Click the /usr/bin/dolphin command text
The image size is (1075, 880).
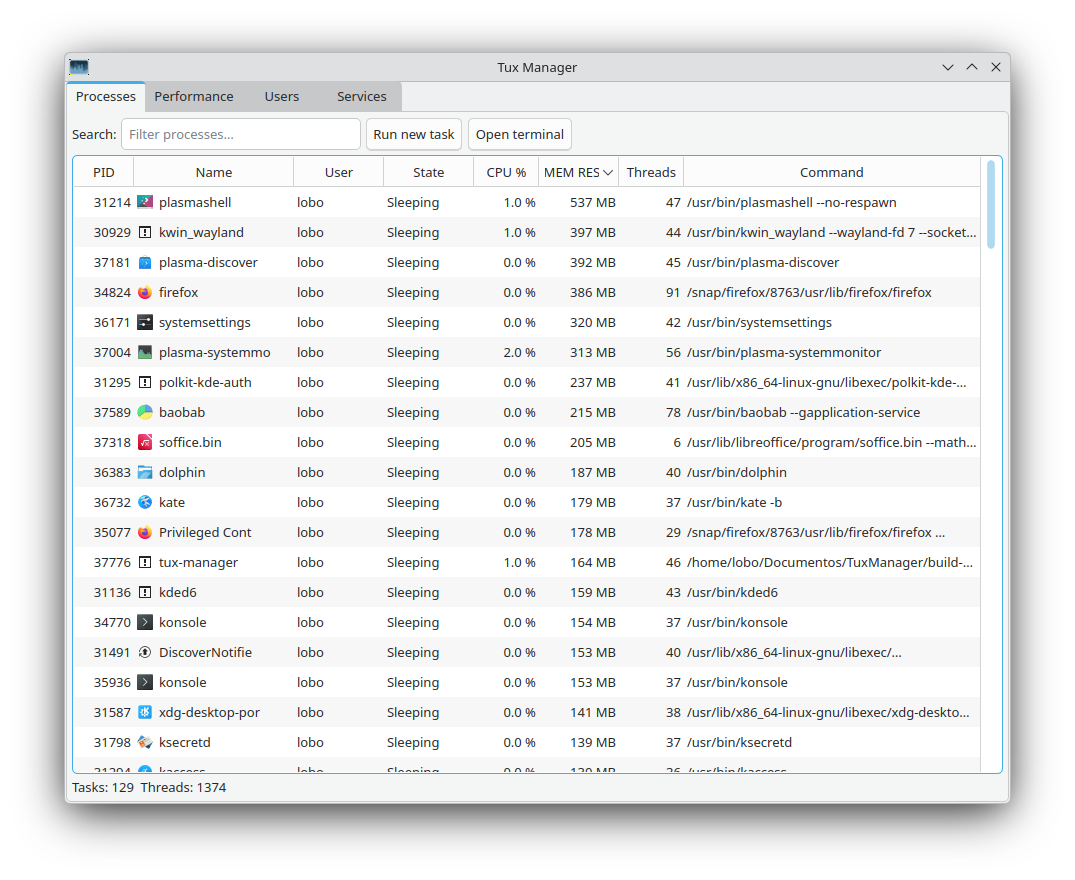point(737,472)
